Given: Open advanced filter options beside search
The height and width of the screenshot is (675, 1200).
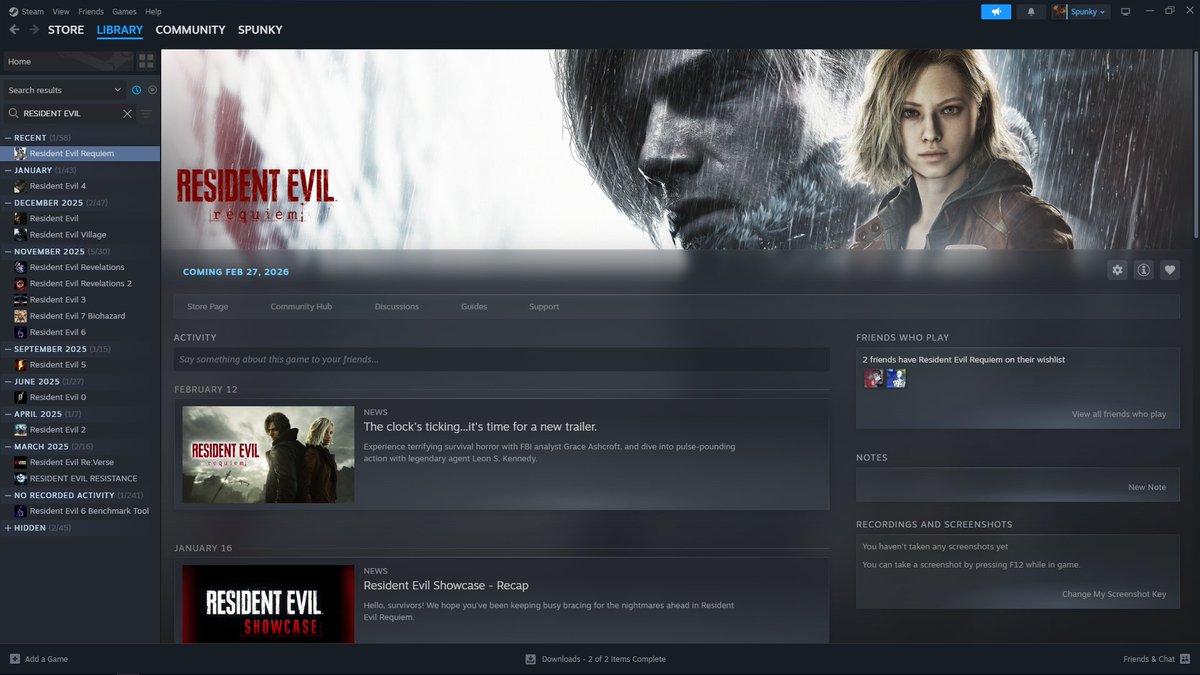Looking at the screenshot, I should tap(146, 114).
